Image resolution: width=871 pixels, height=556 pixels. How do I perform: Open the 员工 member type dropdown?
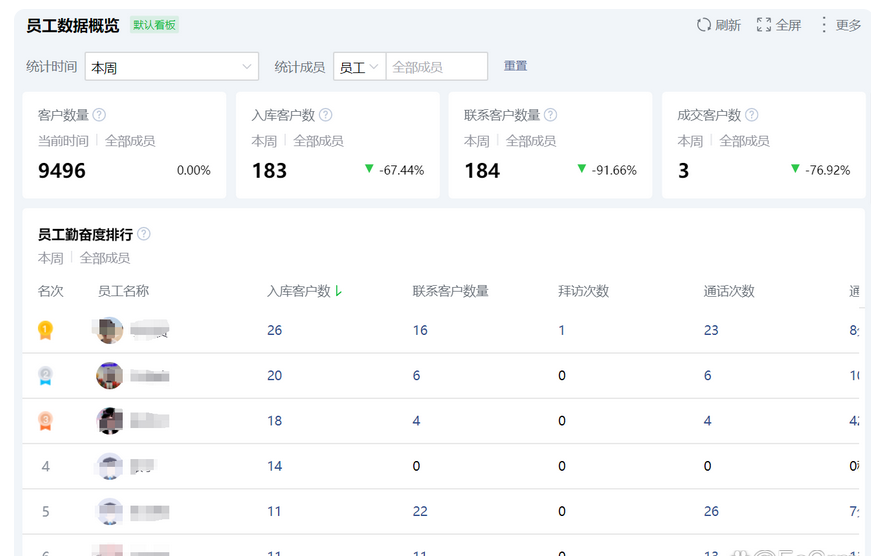point(359,67)
